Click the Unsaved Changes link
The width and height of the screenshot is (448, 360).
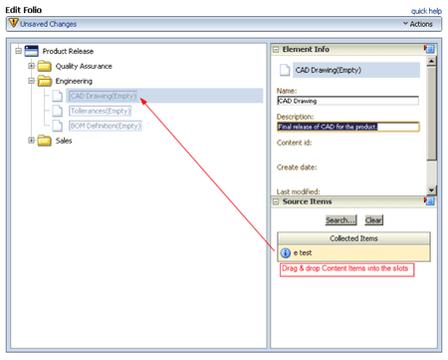click(48, 24)
